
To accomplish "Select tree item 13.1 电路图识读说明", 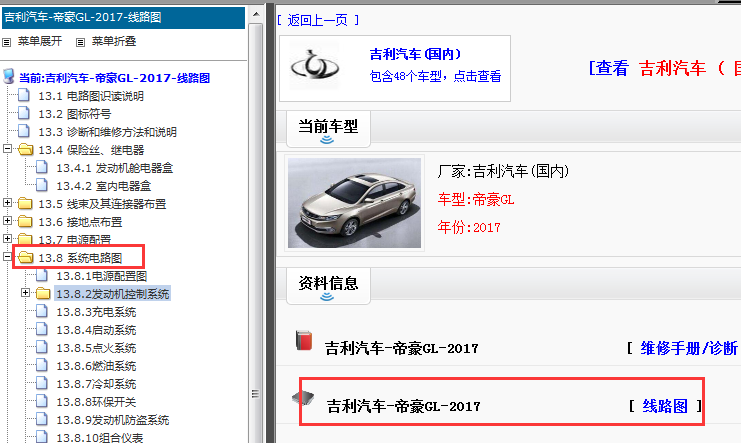I will 91,96.
